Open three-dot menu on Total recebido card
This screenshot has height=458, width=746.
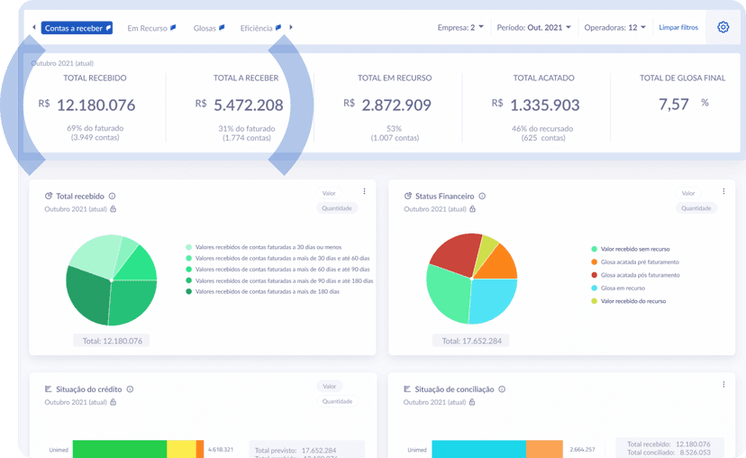[x=364, y=192]
